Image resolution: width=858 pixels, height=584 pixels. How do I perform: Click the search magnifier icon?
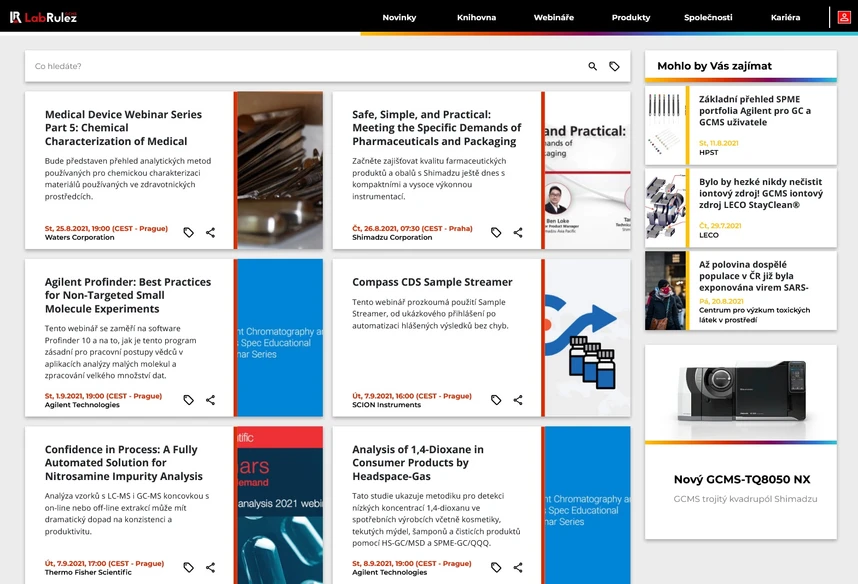coord(593,66)
